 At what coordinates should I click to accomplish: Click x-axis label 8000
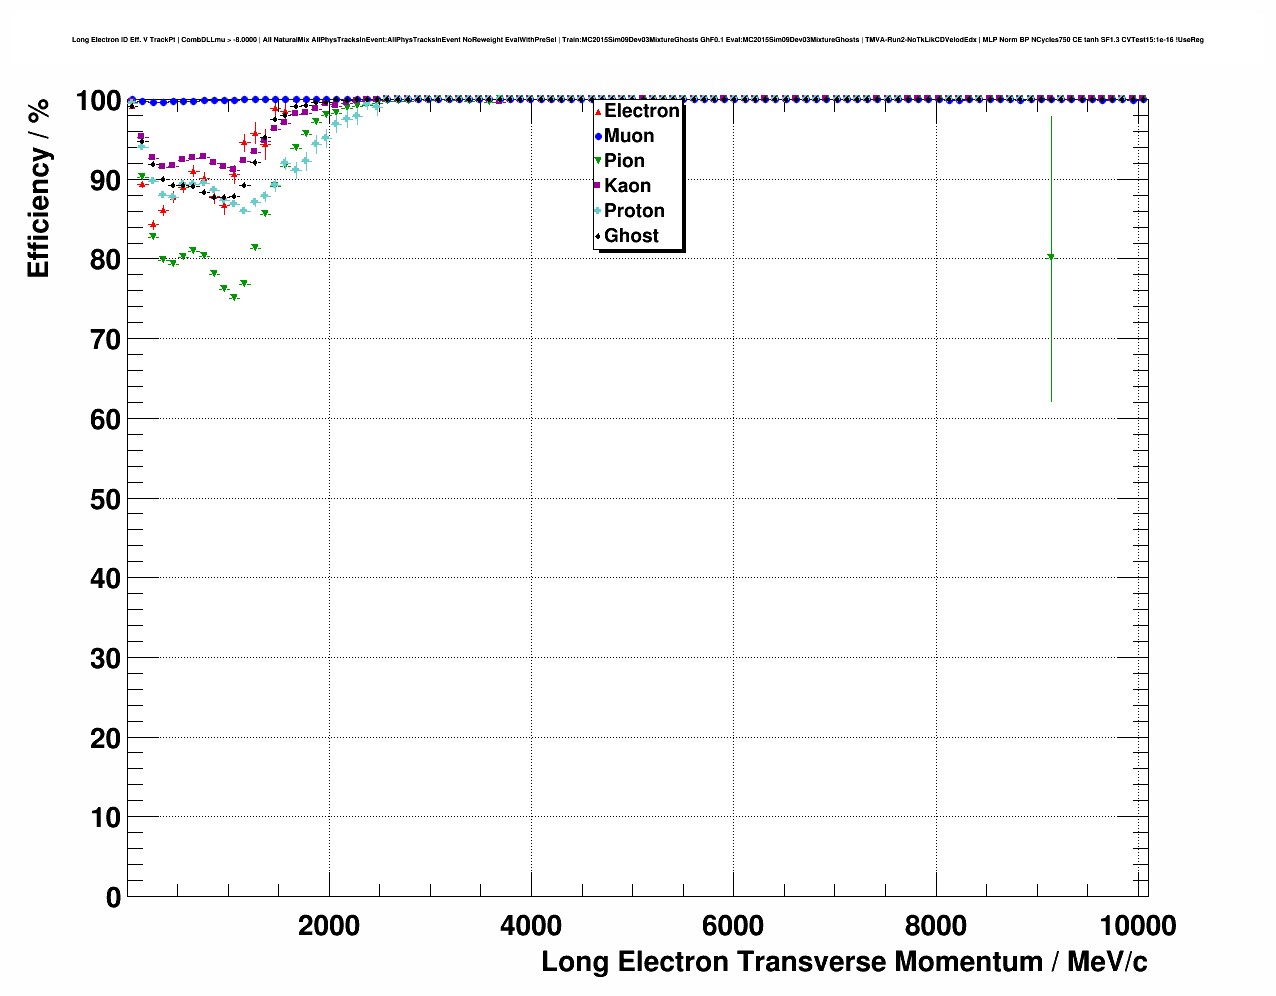click(935, 926)
